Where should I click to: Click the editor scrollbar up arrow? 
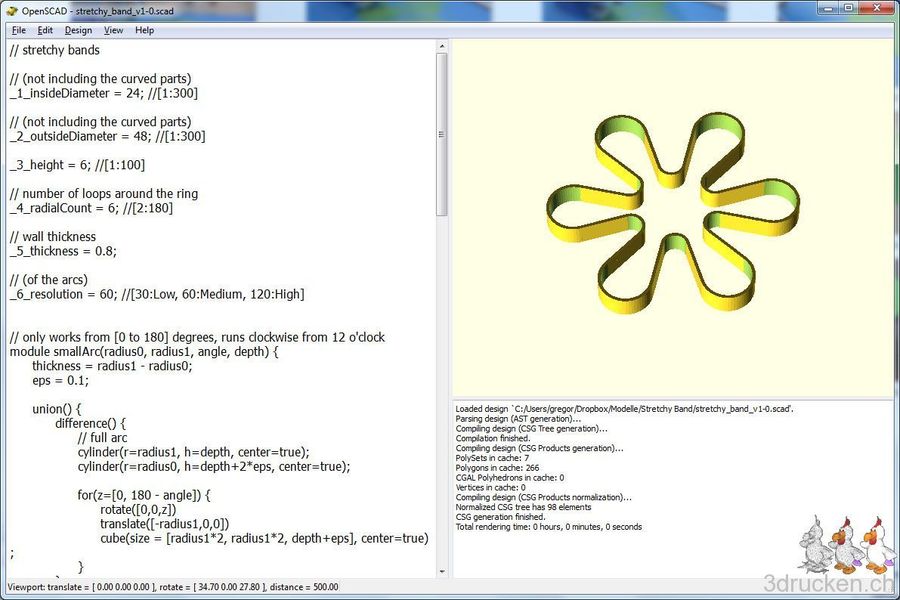tap(441, 46)
